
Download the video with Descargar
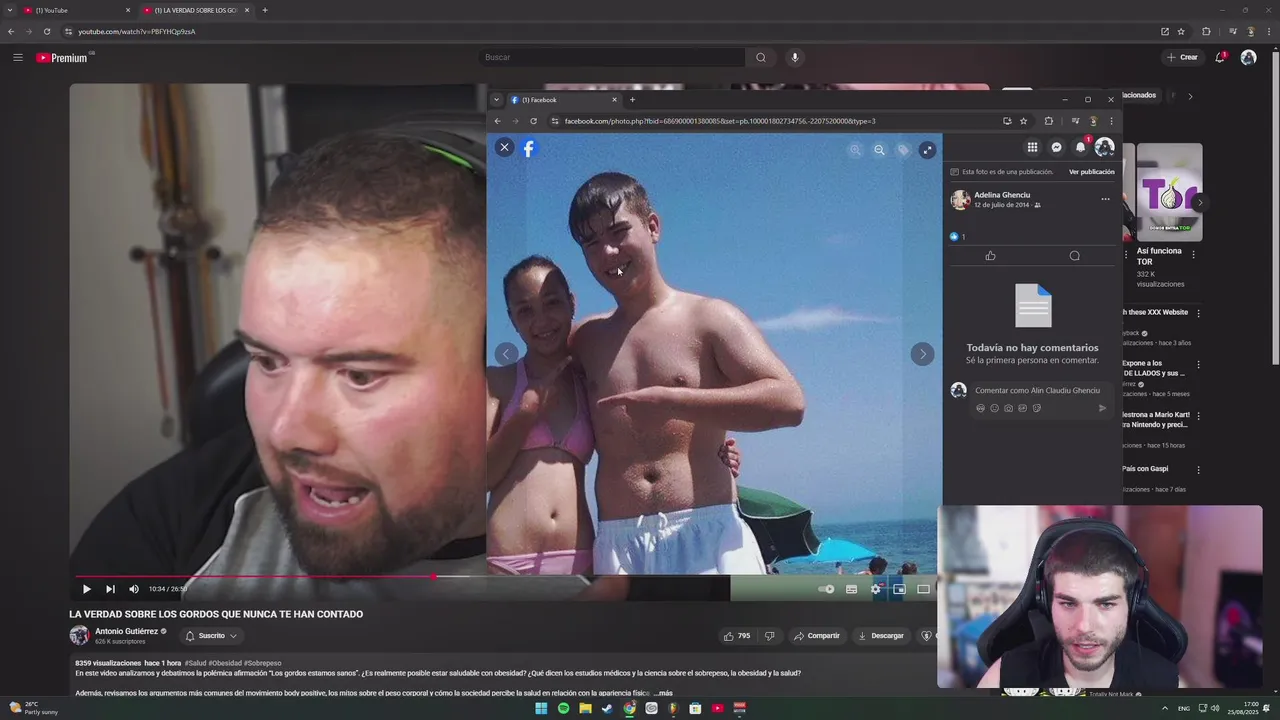[x=881, y=635]
